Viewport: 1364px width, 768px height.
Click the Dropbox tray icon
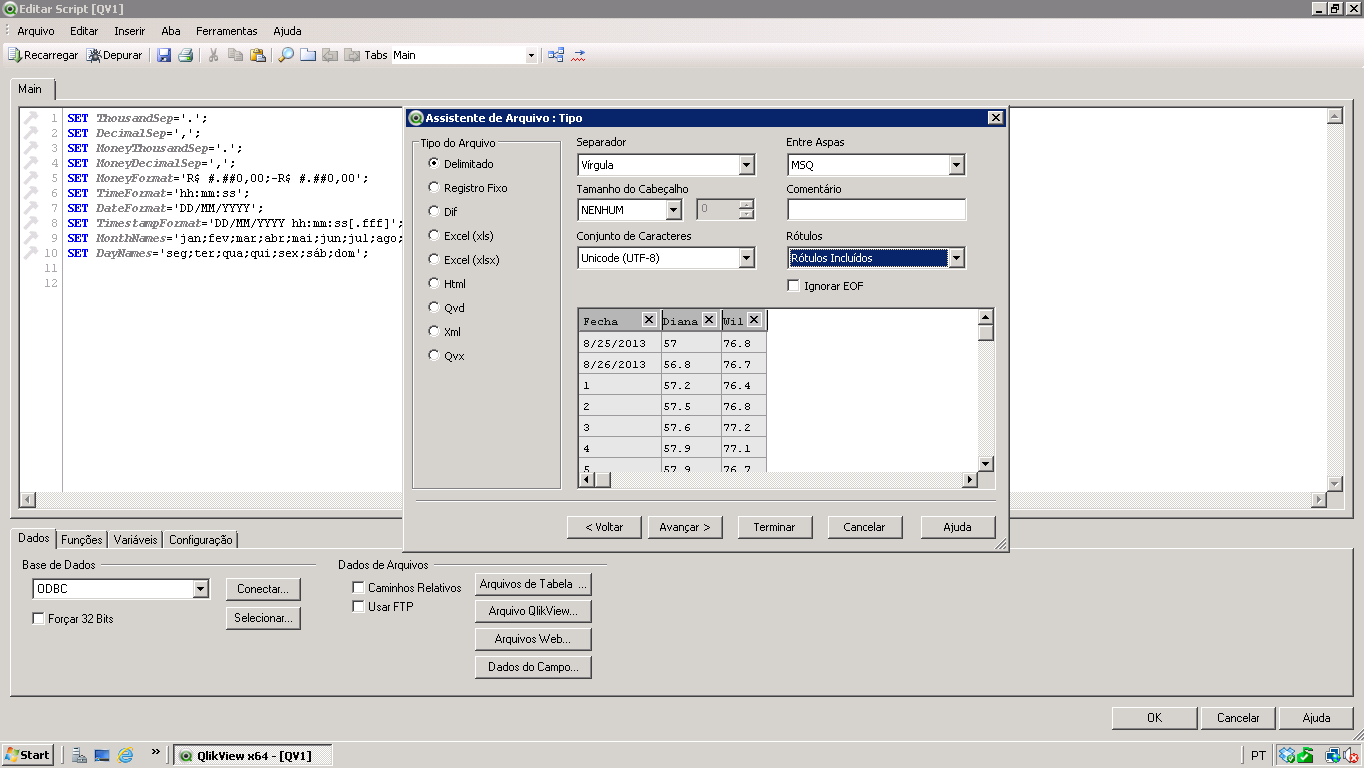(x=1287, y=755)
